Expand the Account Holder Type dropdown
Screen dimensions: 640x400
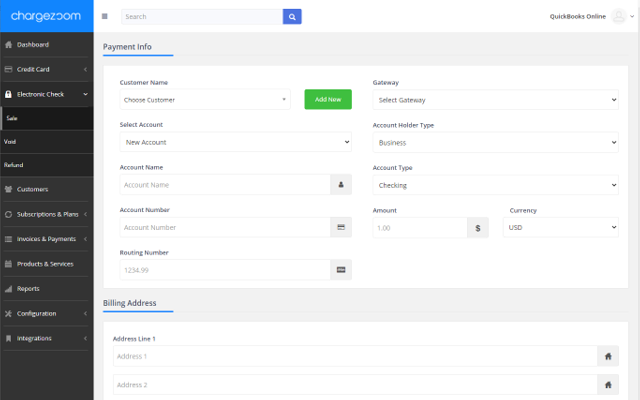[x=495, y=143]
